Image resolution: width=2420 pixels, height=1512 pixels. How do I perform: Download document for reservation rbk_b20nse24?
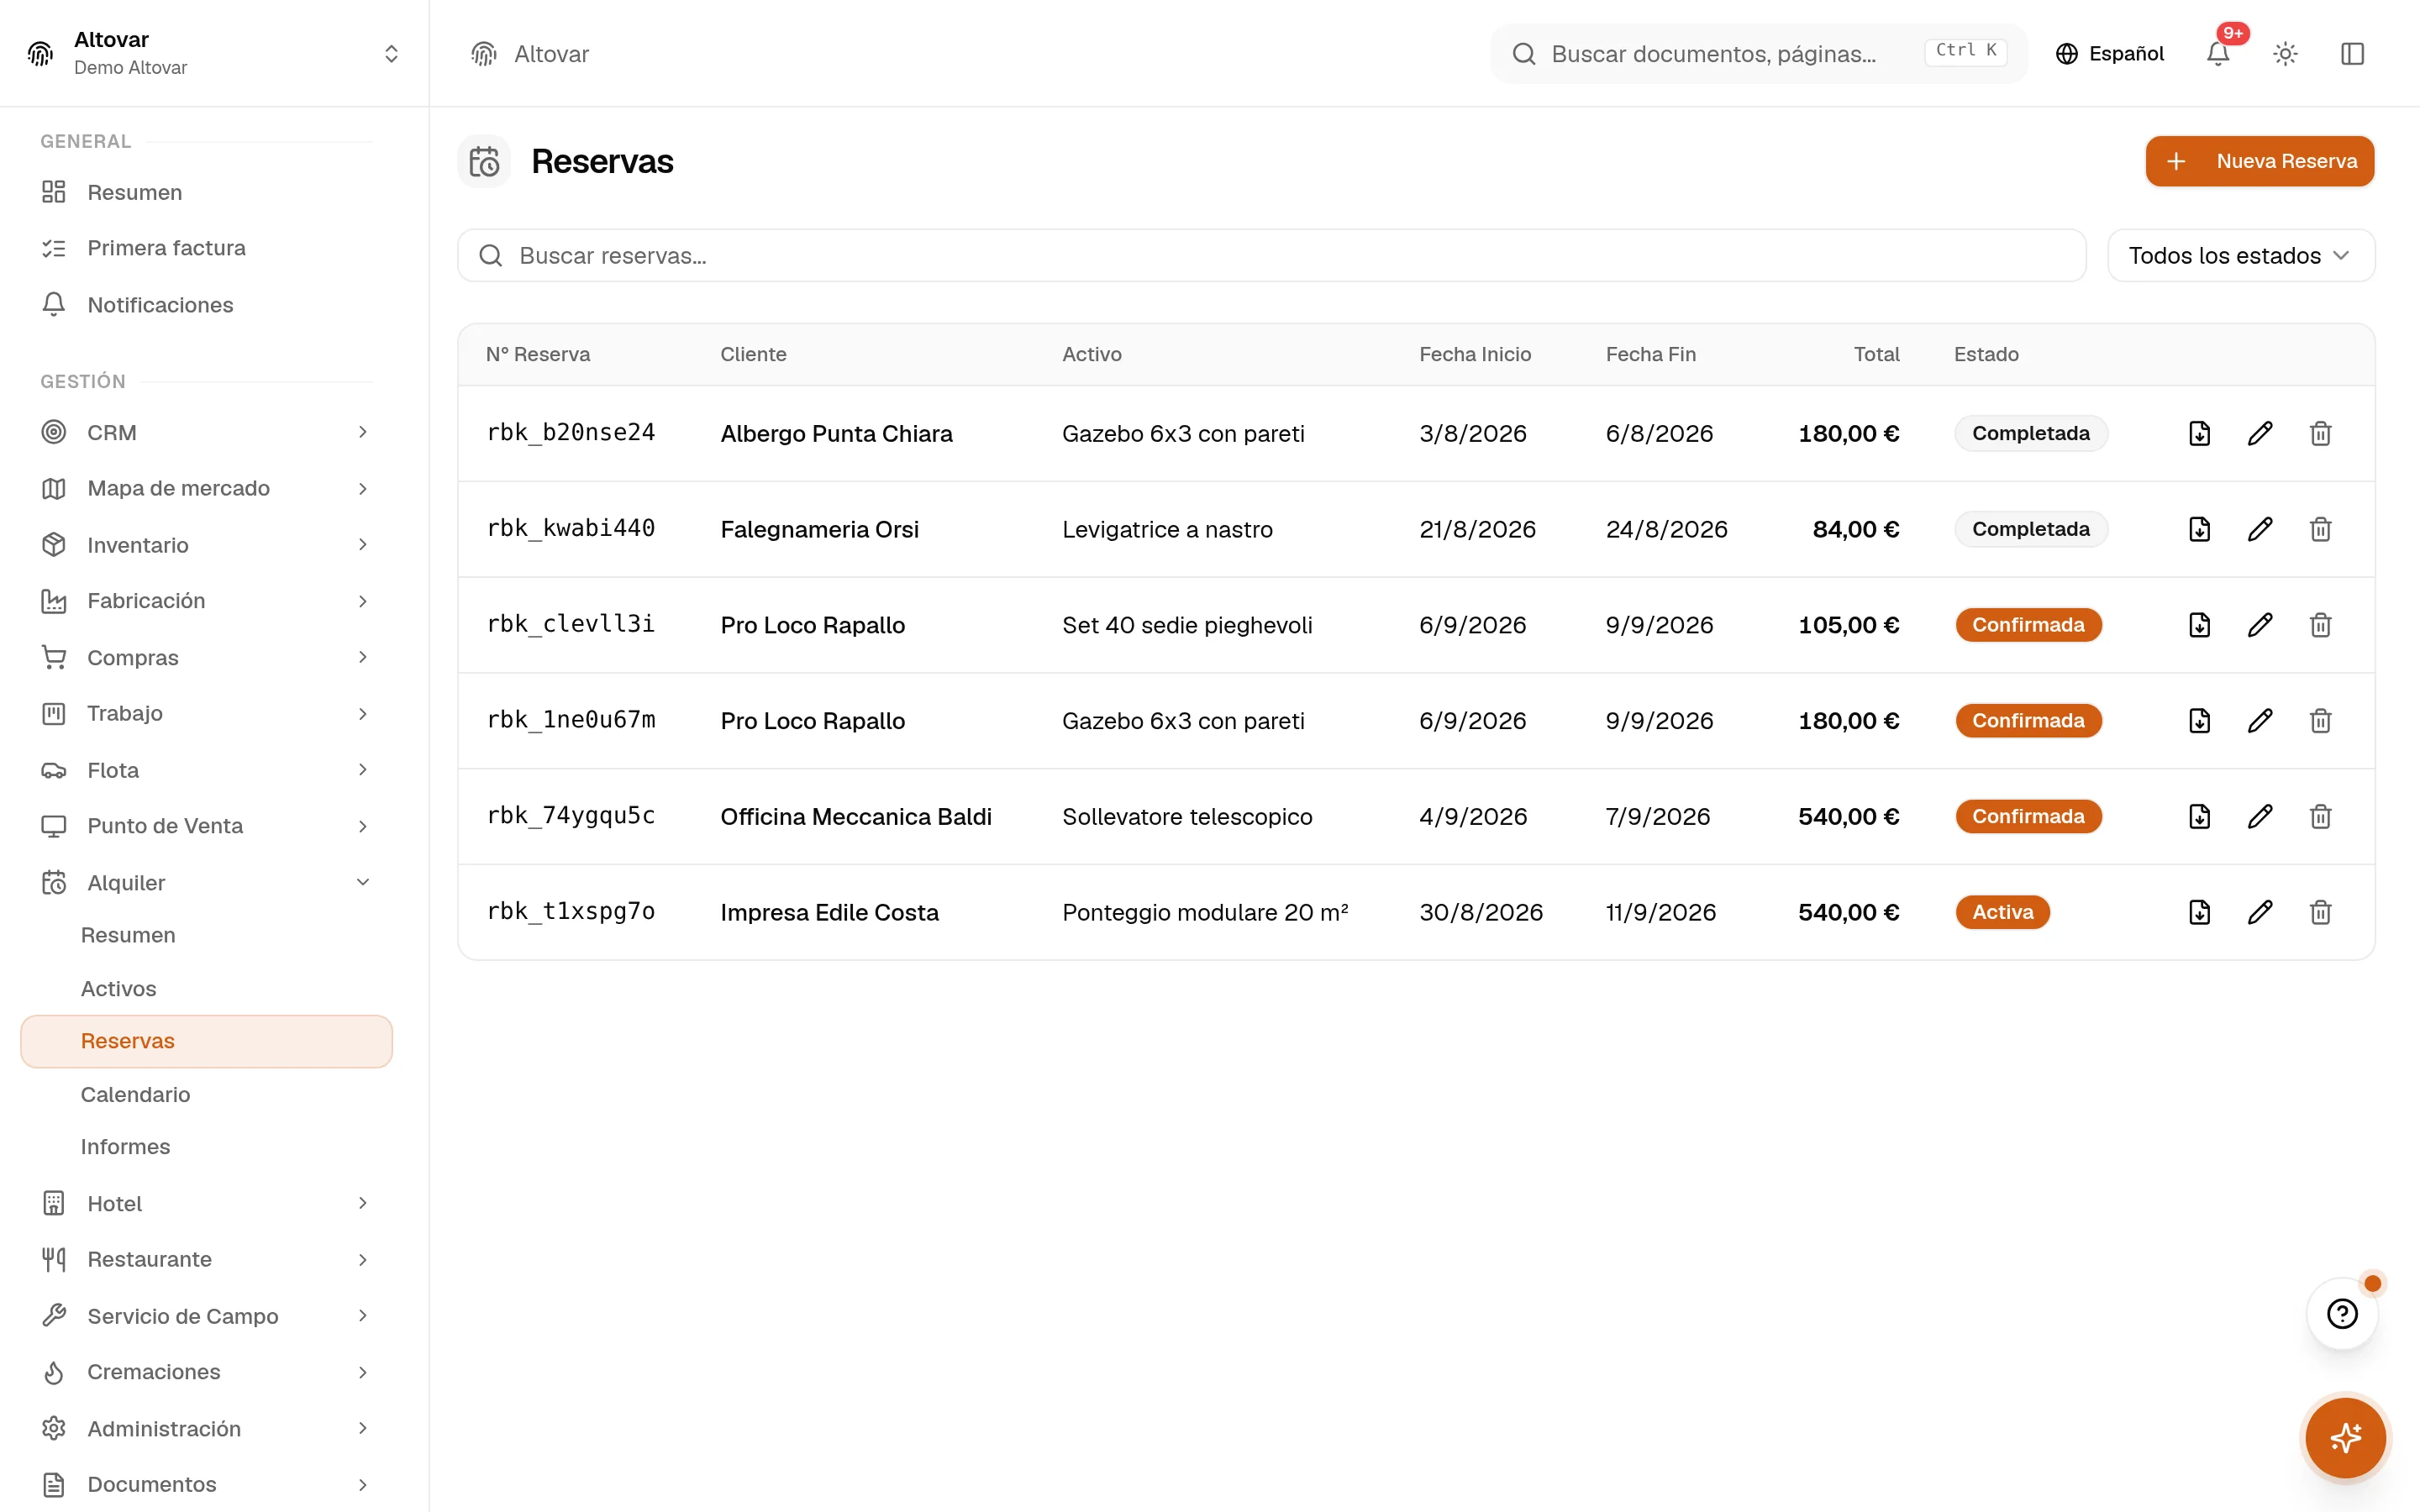point(2199,433)
